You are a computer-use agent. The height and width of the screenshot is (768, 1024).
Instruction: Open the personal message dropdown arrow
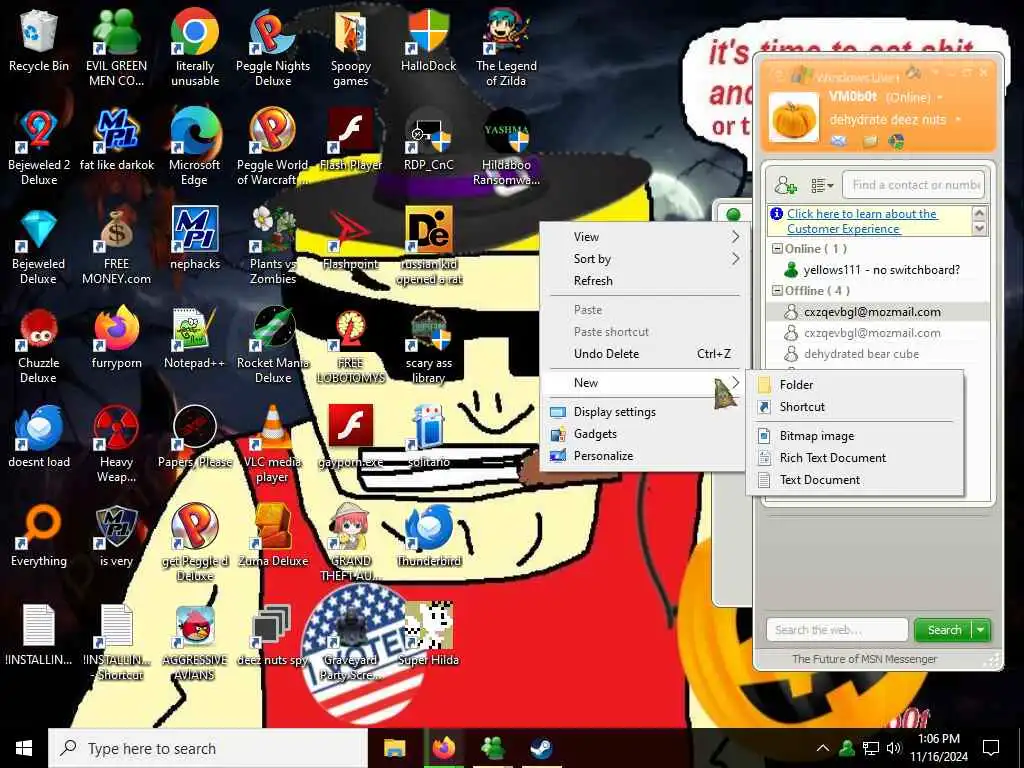coord(957,120)
